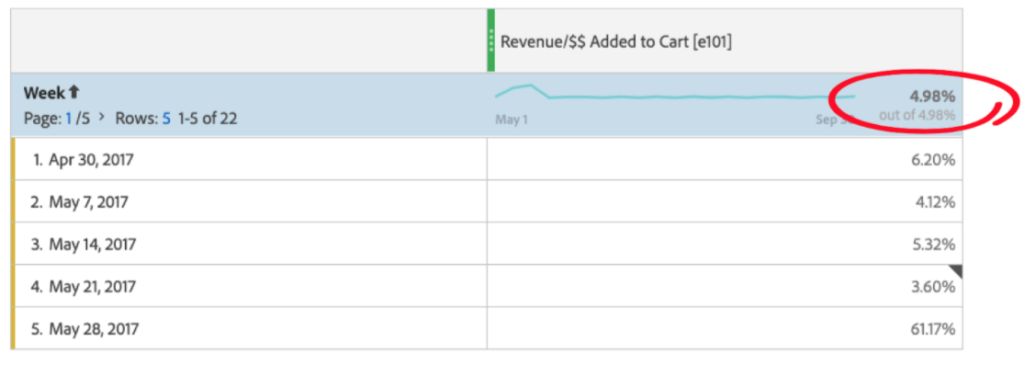Click the 4.12% value cell
The image size is (1024, 366).
coord(725,201)
